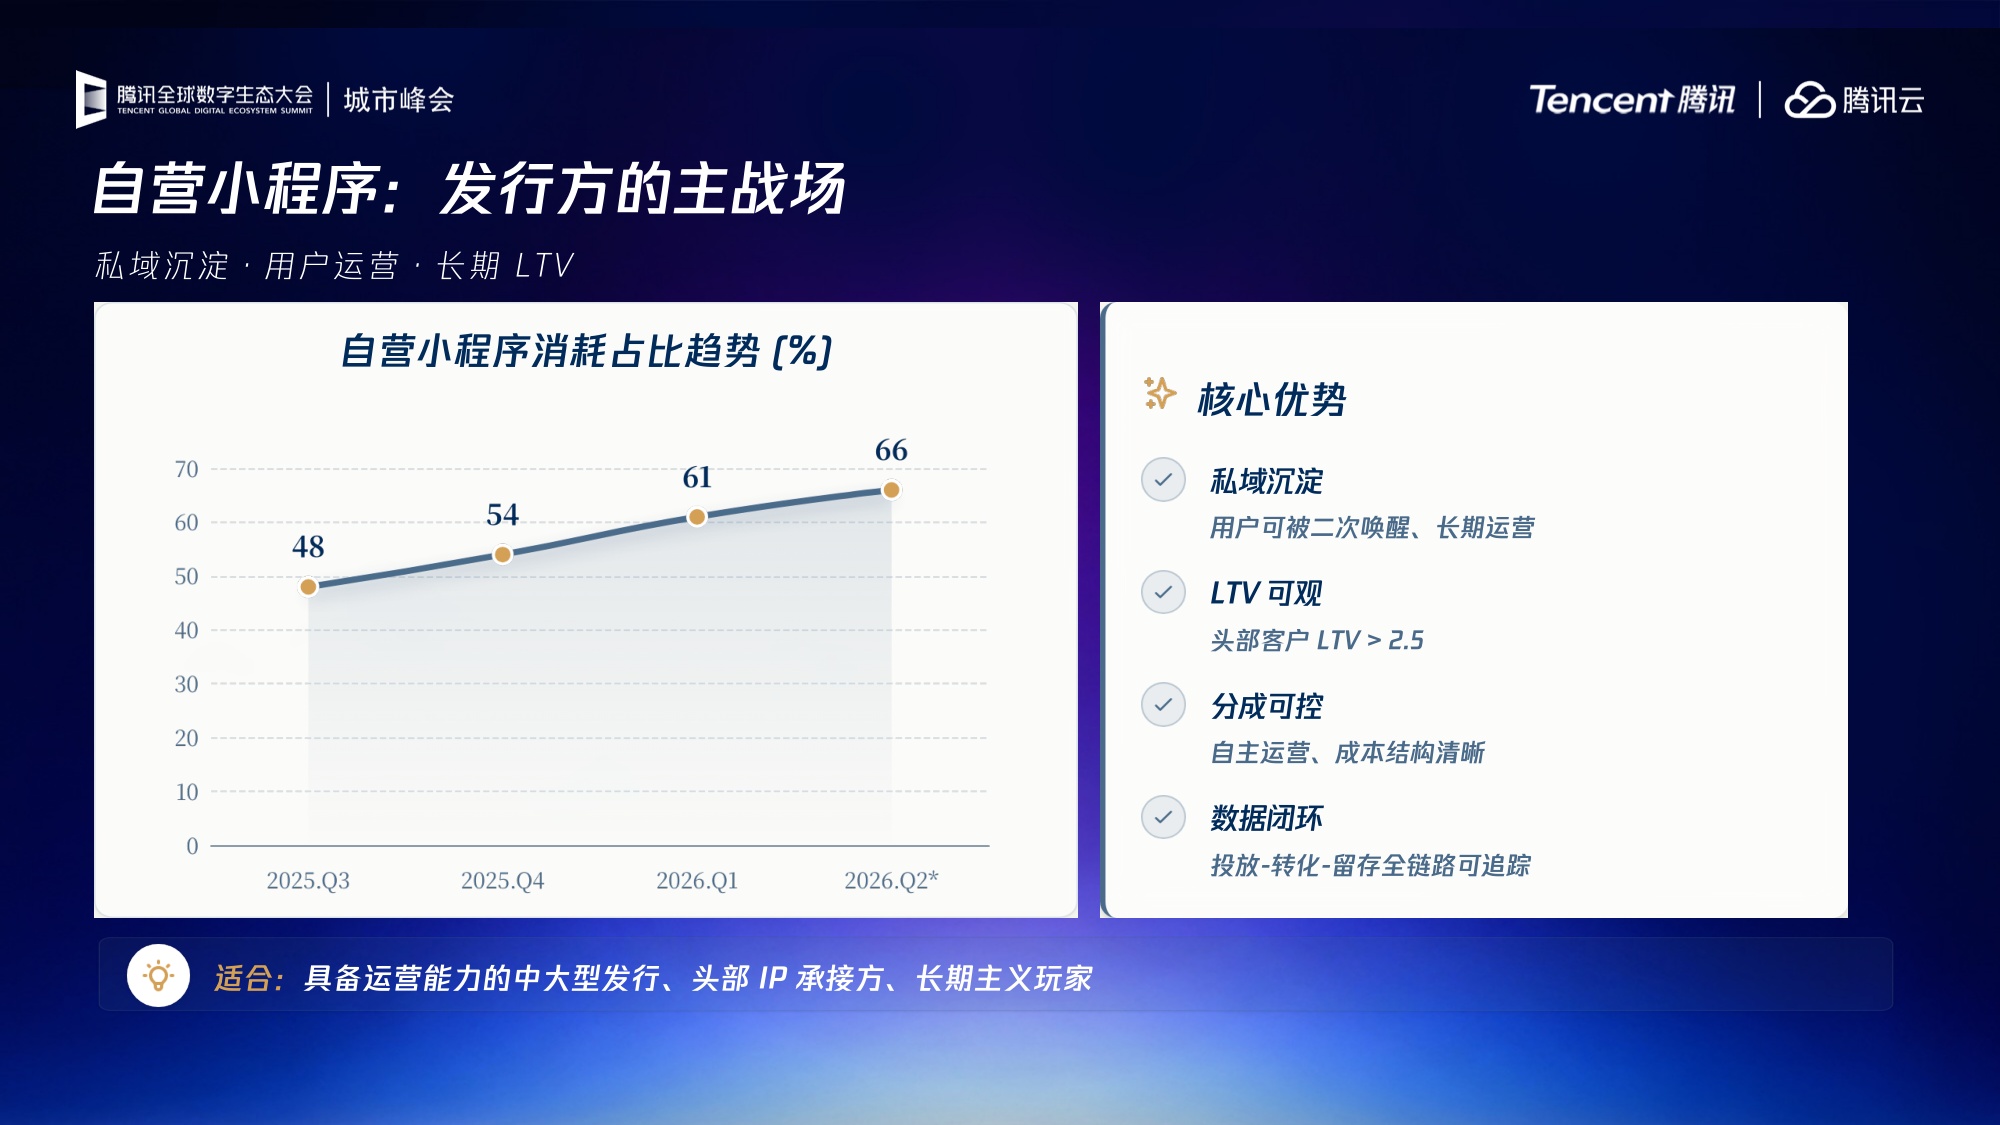Click the x-axis label 2025.Q4

503,880
